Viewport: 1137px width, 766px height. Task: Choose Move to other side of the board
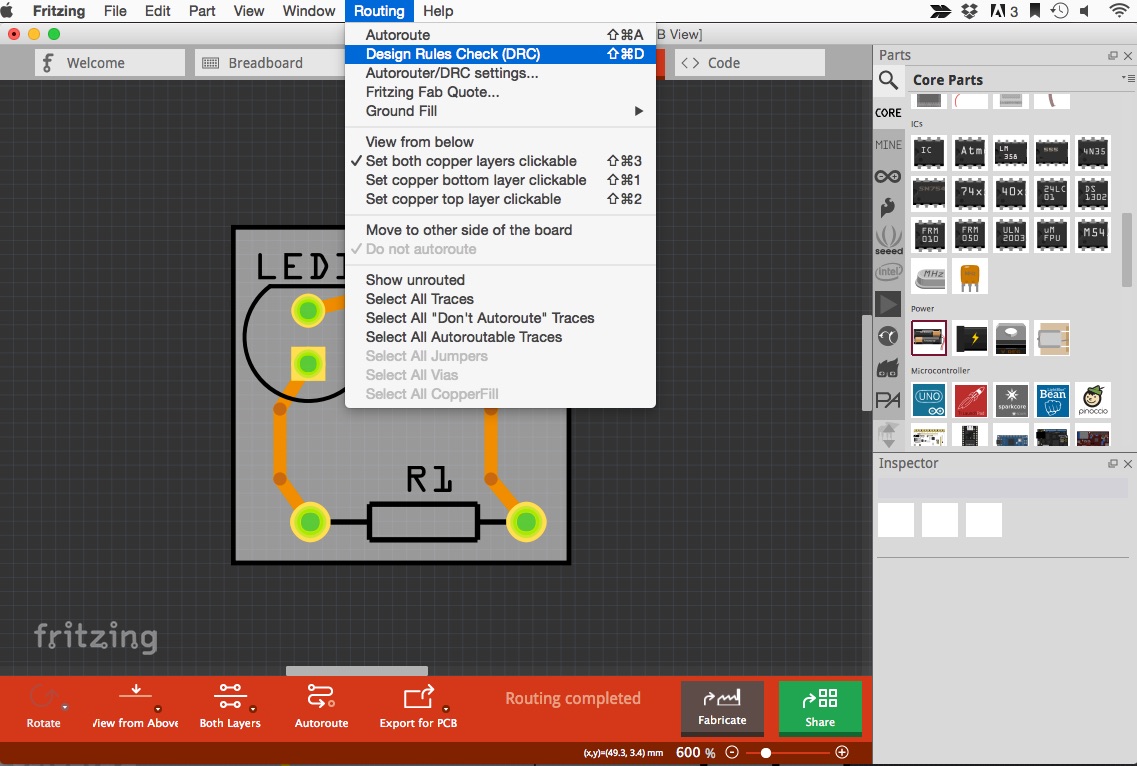click(x=500, y=230)
